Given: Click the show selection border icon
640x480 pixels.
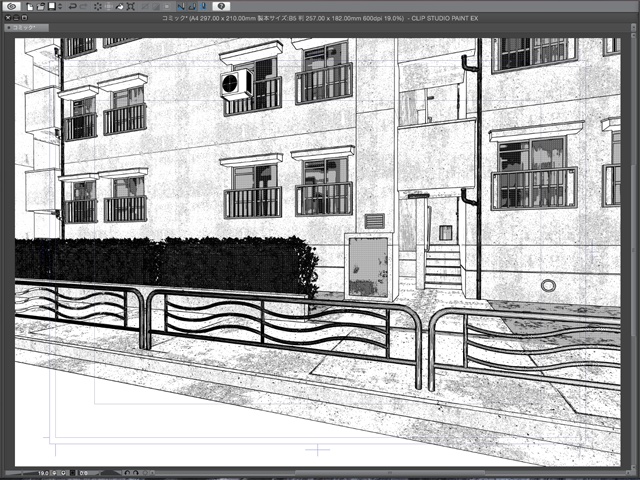Looking at the screenshot, I should pyautogui.click(x=167, y=7).
